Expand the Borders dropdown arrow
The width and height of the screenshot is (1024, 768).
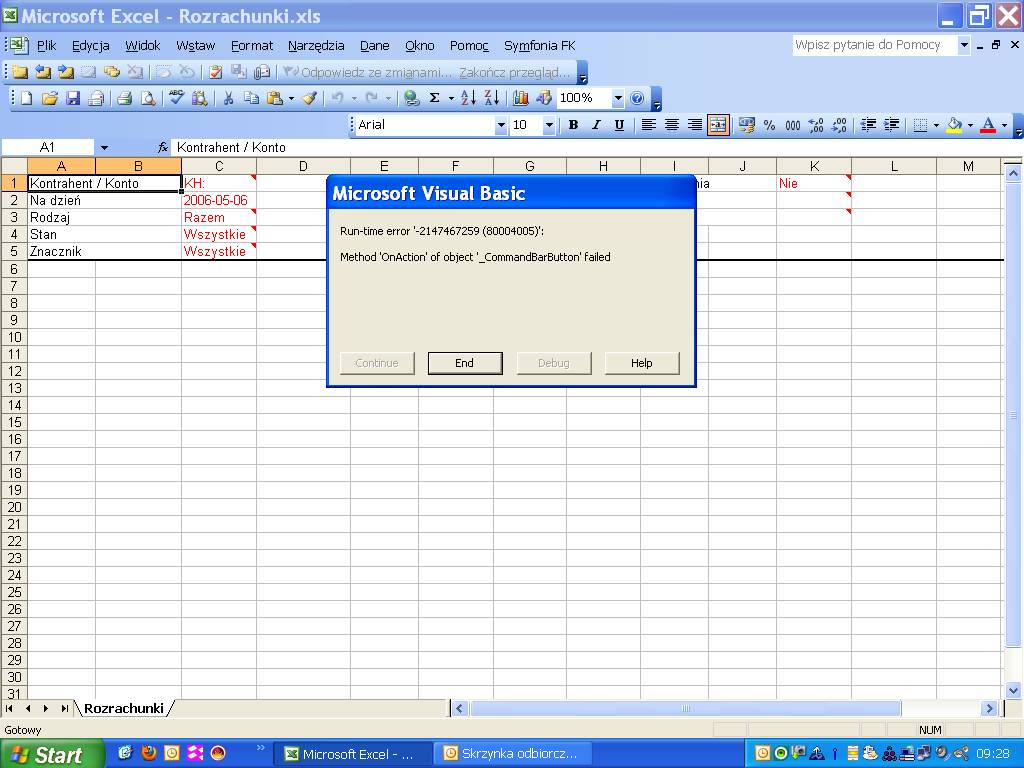[x=936, y=125]
